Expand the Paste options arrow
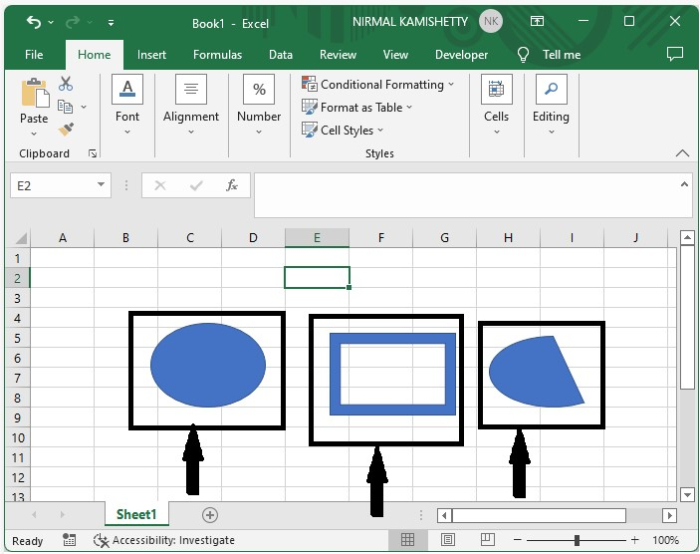The width and height of the screenshot is (700, 554). point(34,133)
